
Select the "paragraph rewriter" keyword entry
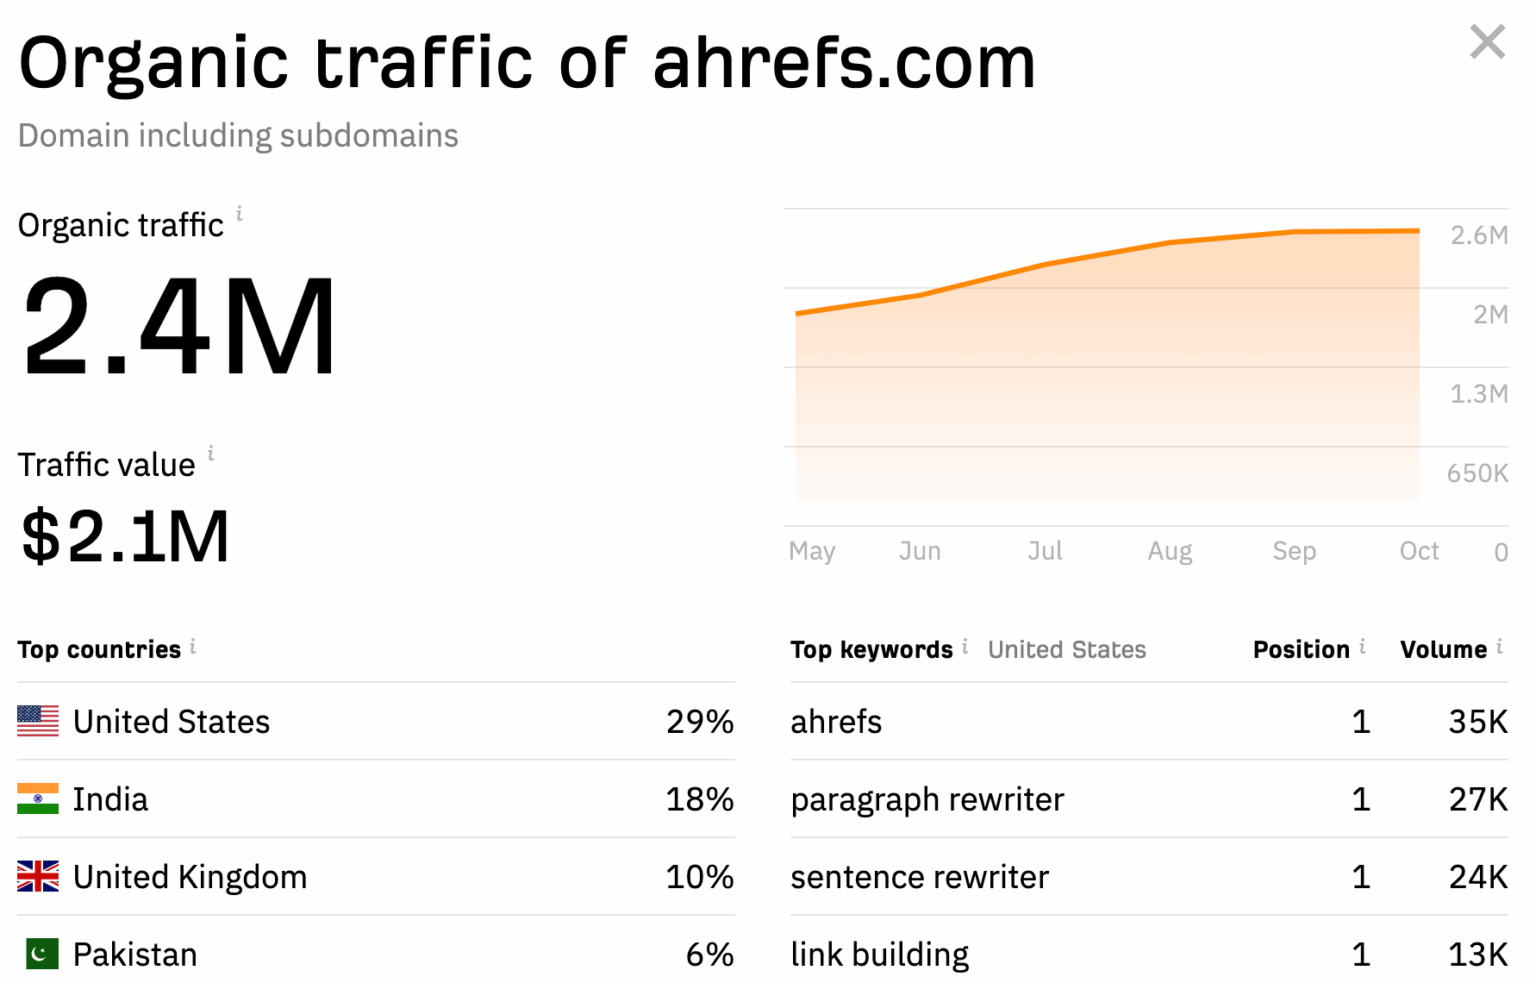[927, 799]
